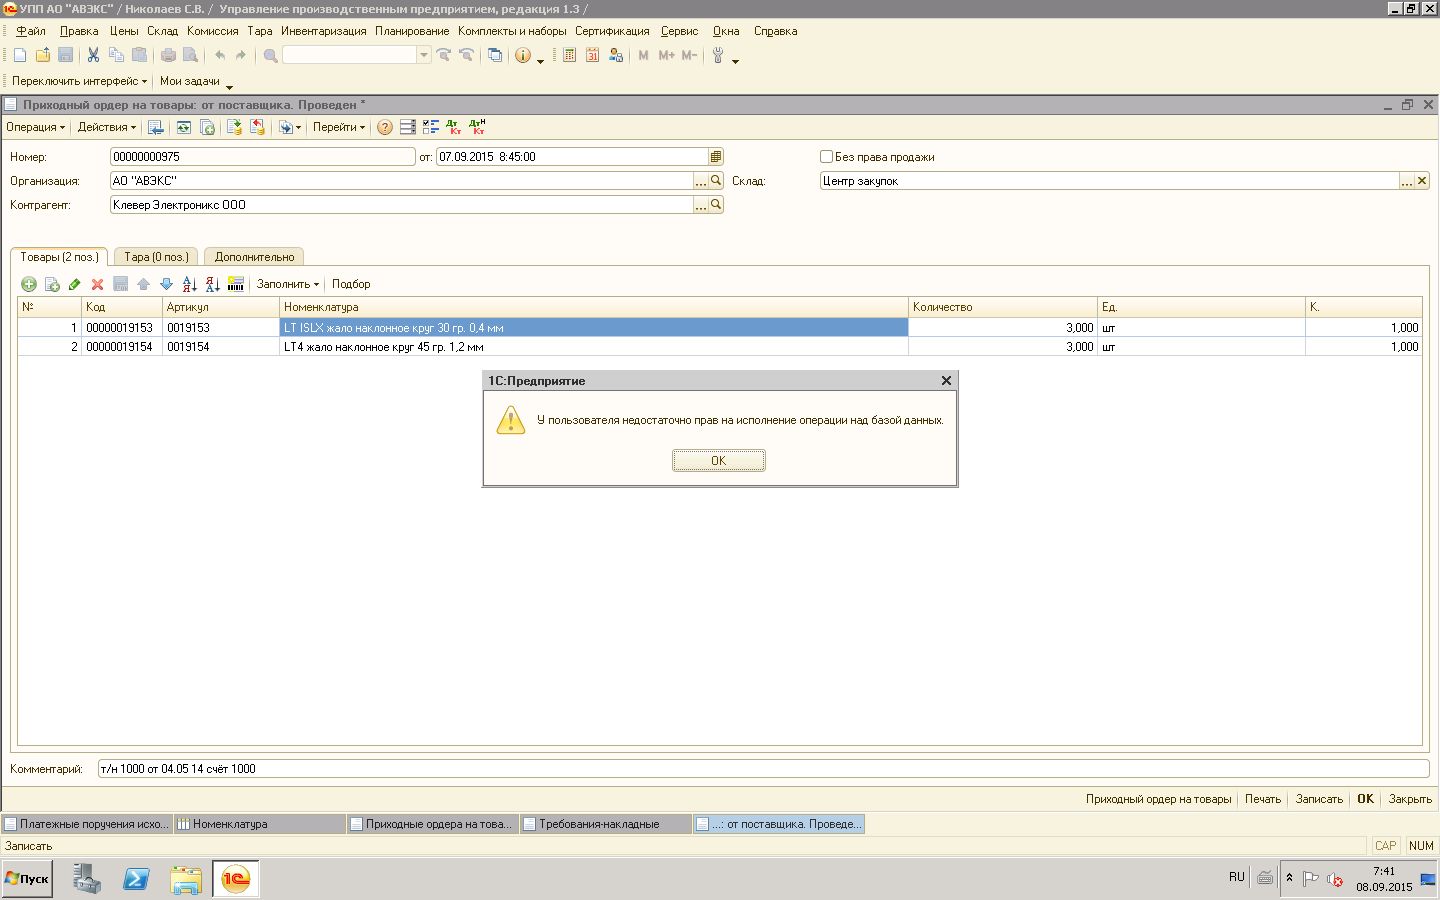Click the help question mark icon
This screenshot has height=900, width=1440.
point(385,127)
